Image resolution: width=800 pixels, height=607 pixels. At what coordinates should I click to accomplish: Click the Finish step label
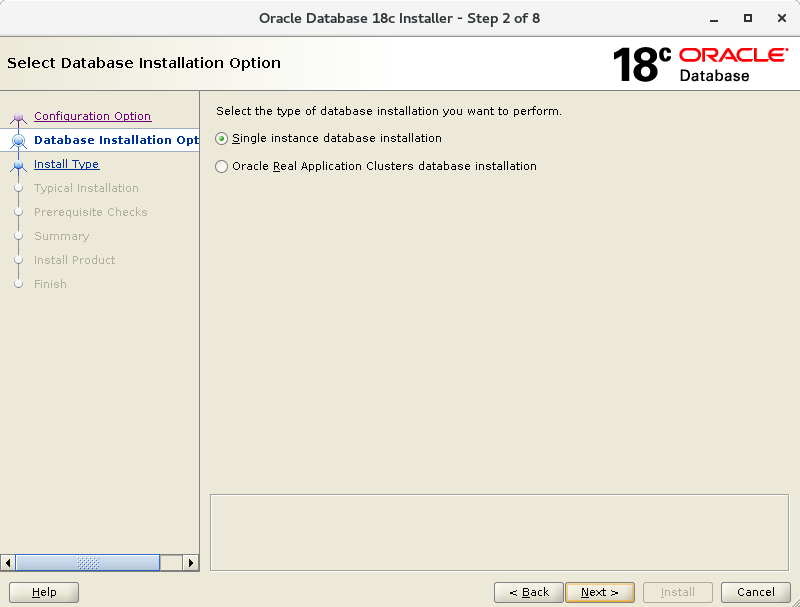(50, 284)
